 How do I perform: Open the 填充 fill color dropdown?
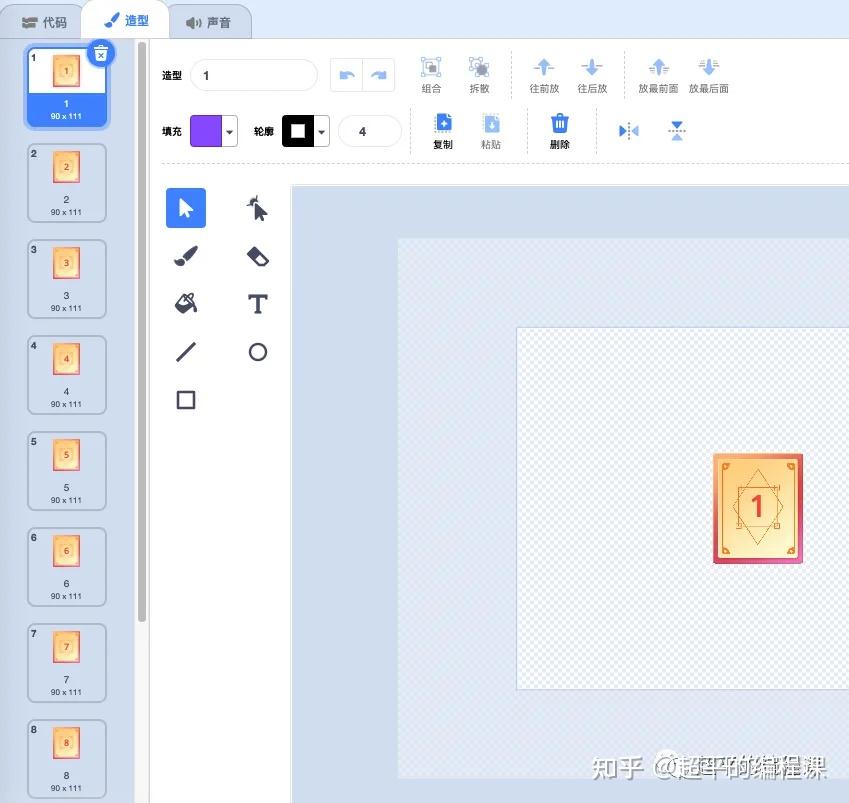pyautogui.click(x=228, y=131)
